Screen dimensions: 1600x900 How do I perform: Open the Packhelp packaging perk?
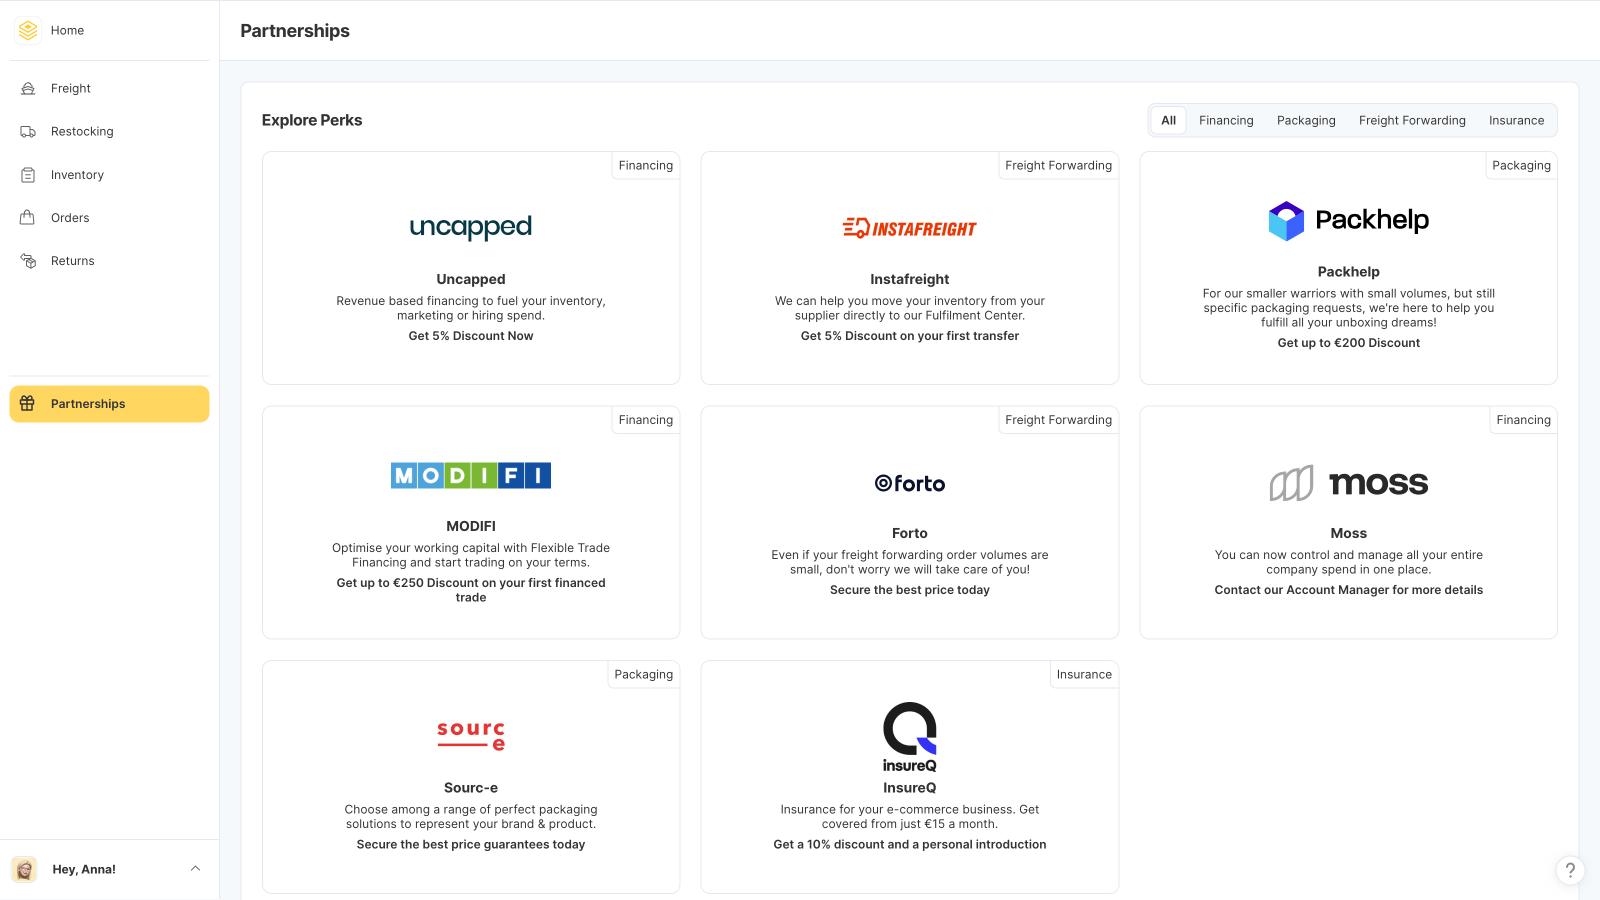pyautogui.click(x=1348, y=267)
